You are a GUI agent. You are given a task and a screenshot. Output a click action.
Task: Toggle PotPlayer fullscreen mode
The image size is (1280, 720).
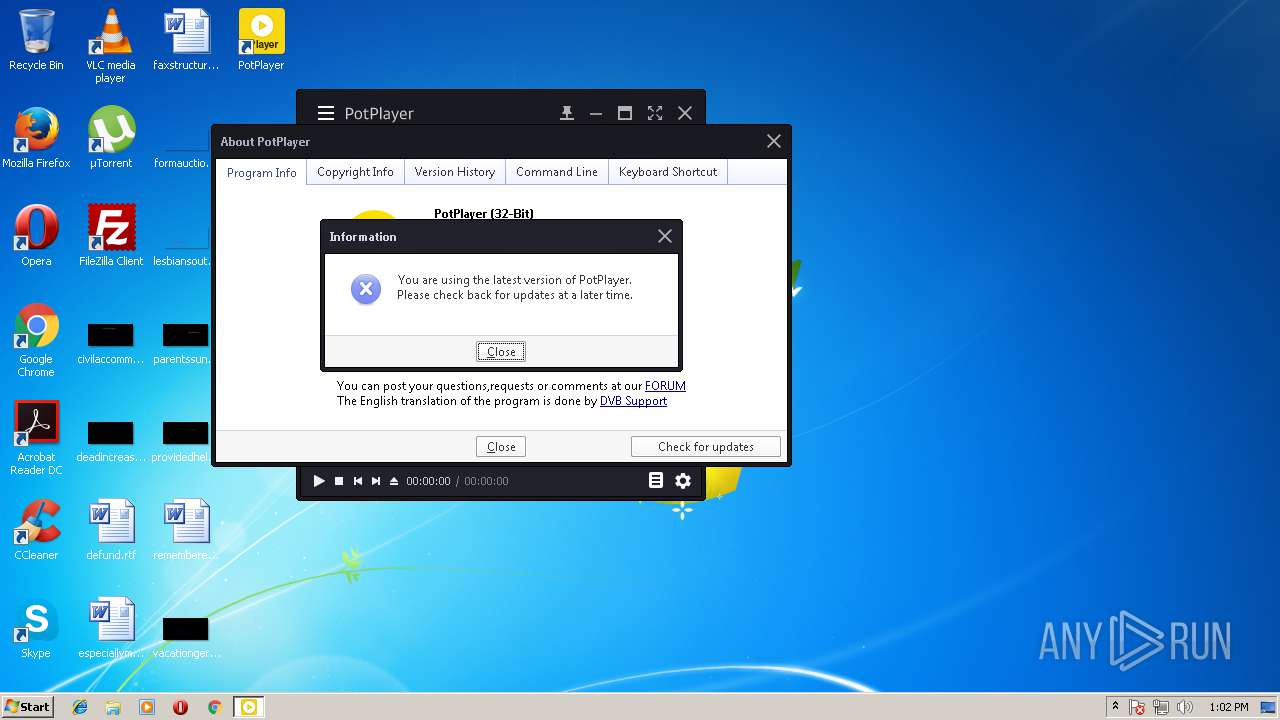655,113
